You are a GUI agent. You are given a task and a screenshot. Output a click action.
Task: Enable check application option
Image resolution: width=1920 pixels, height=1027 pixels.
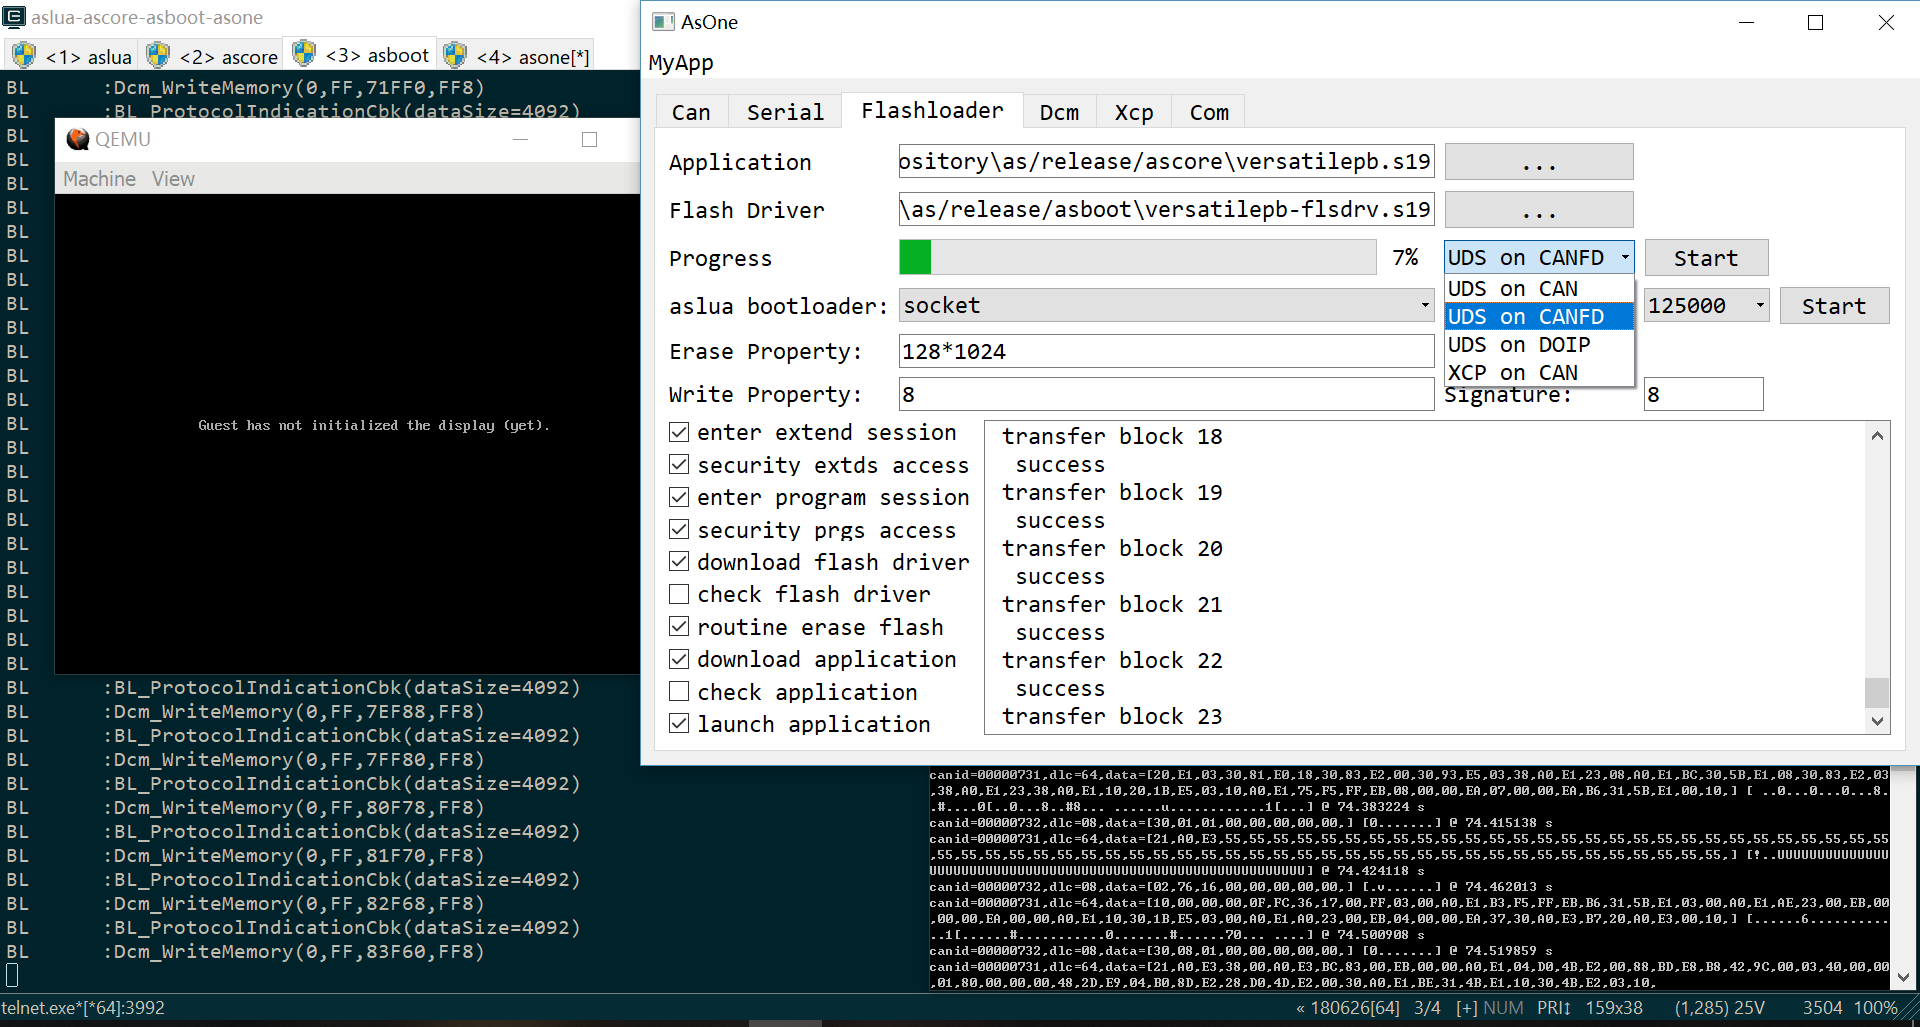[x=679, y=692]
